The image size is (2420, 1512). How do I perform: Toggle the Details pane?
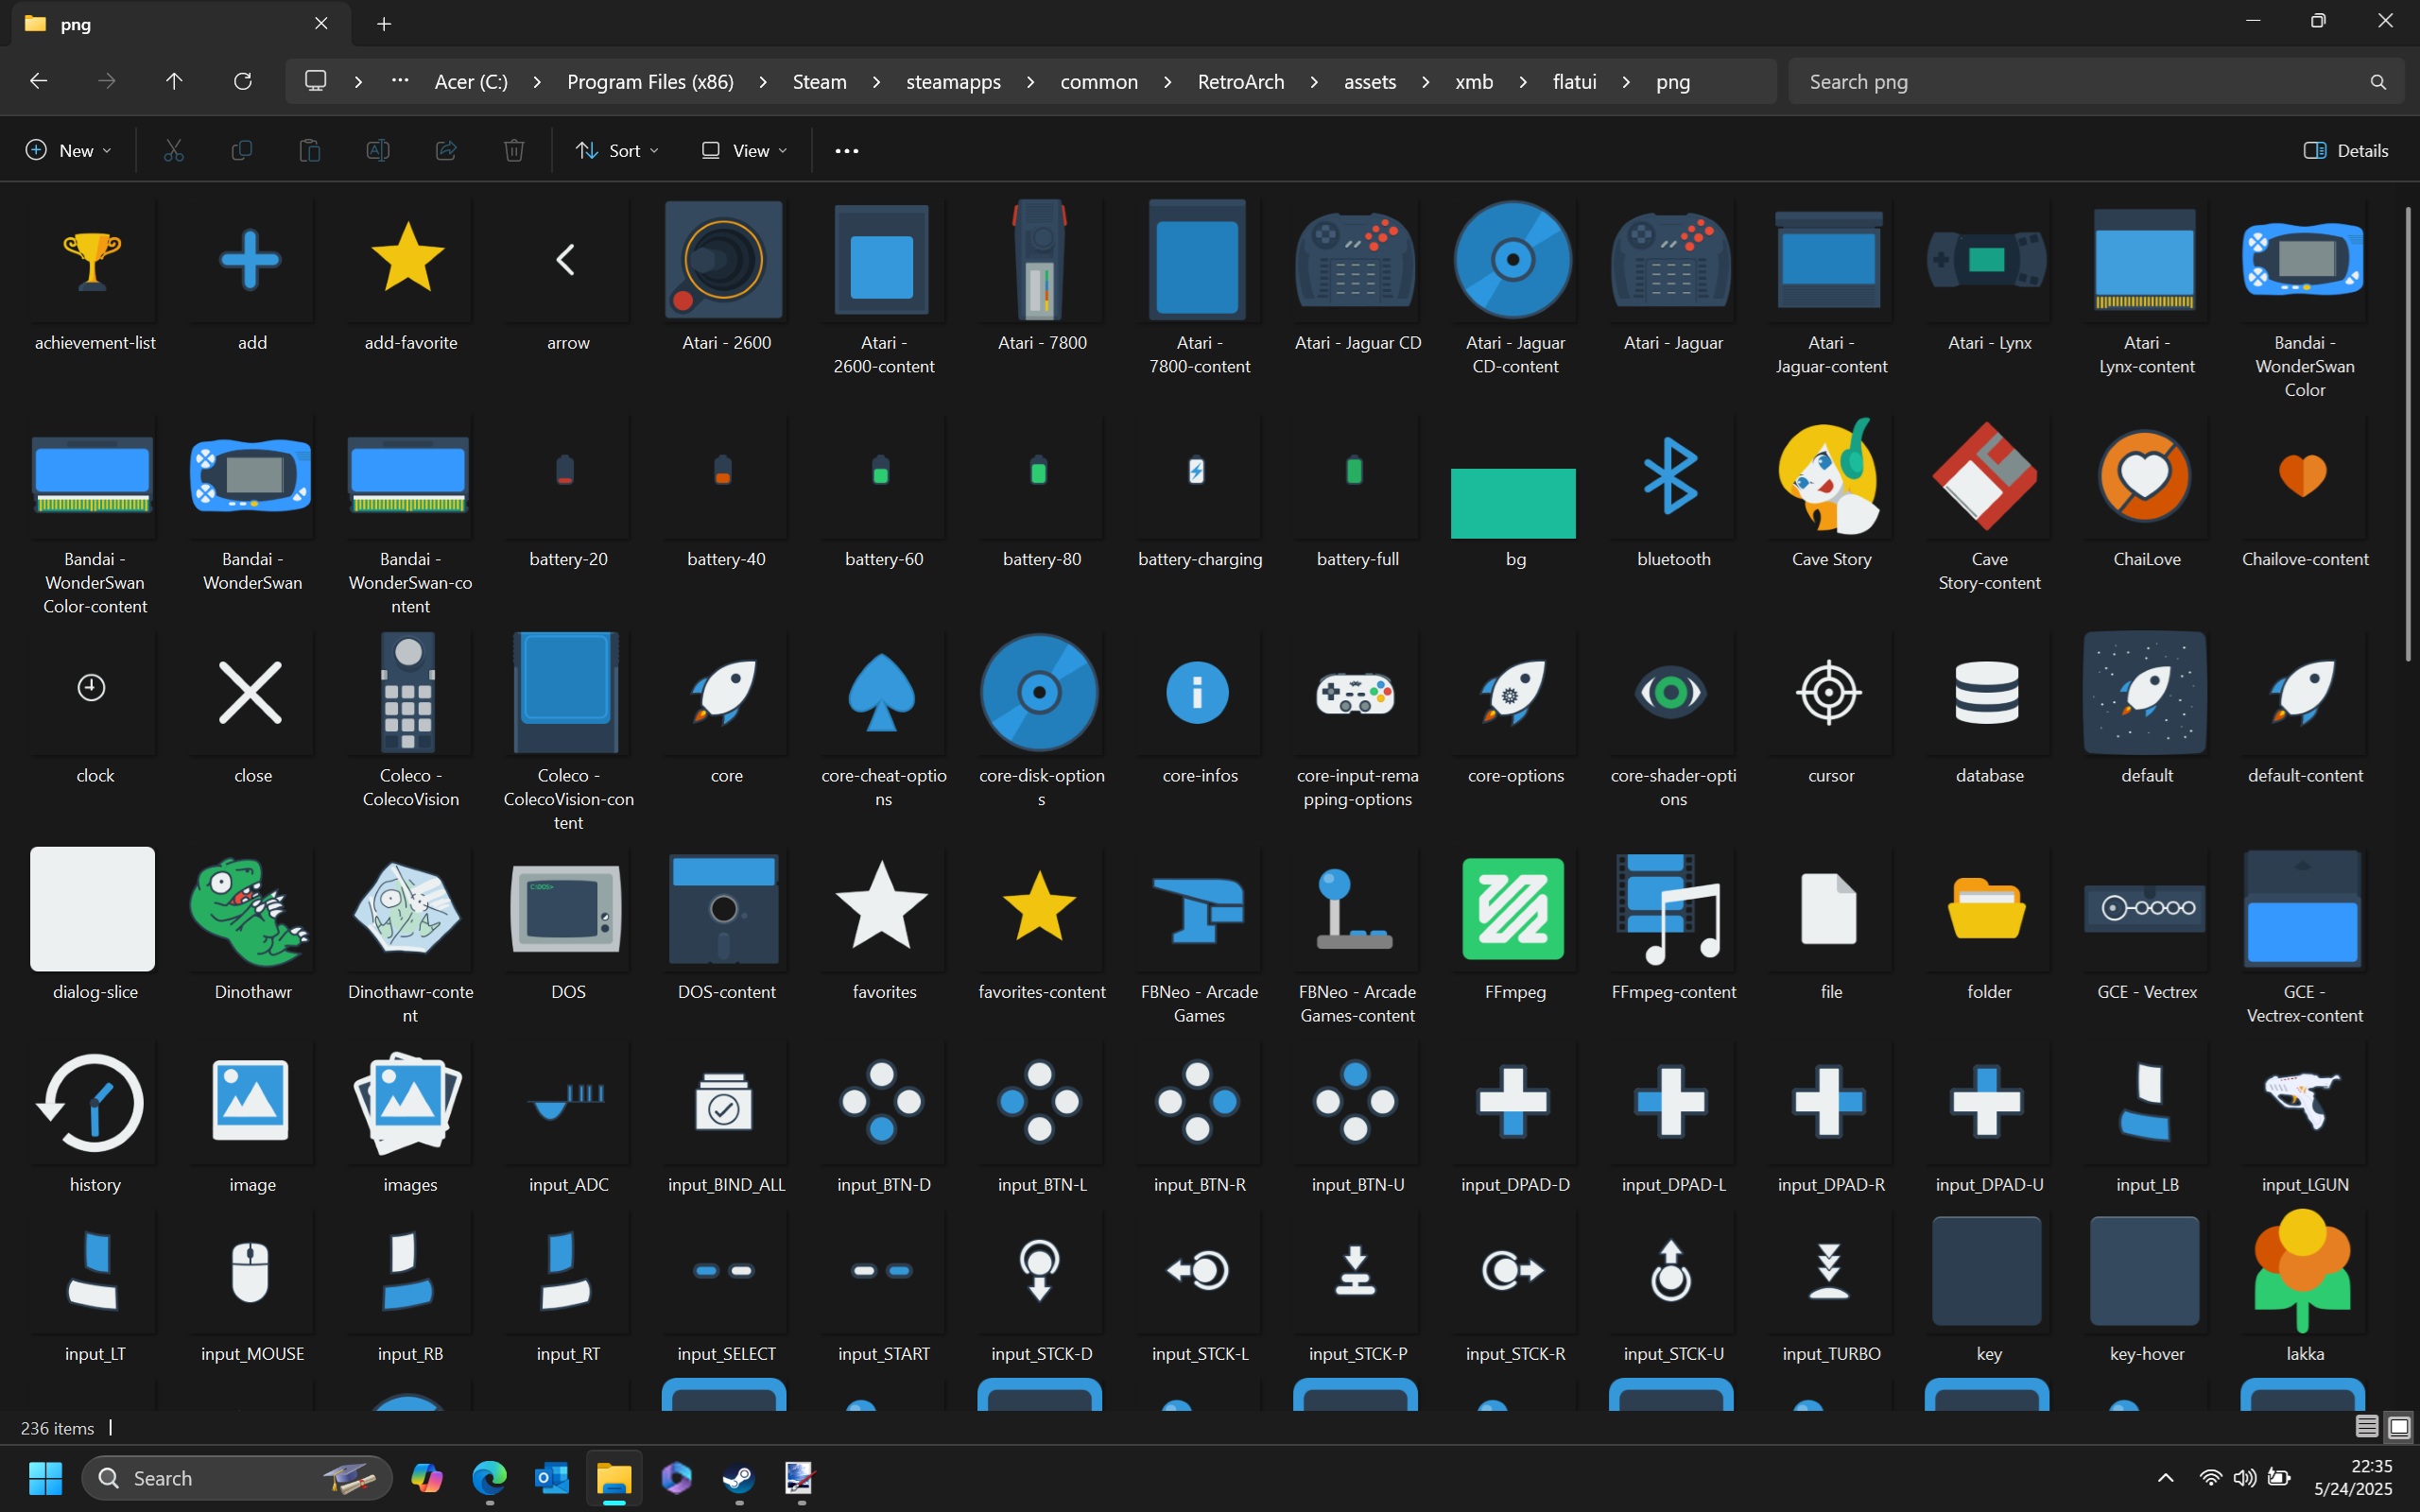pos(2346,150)
